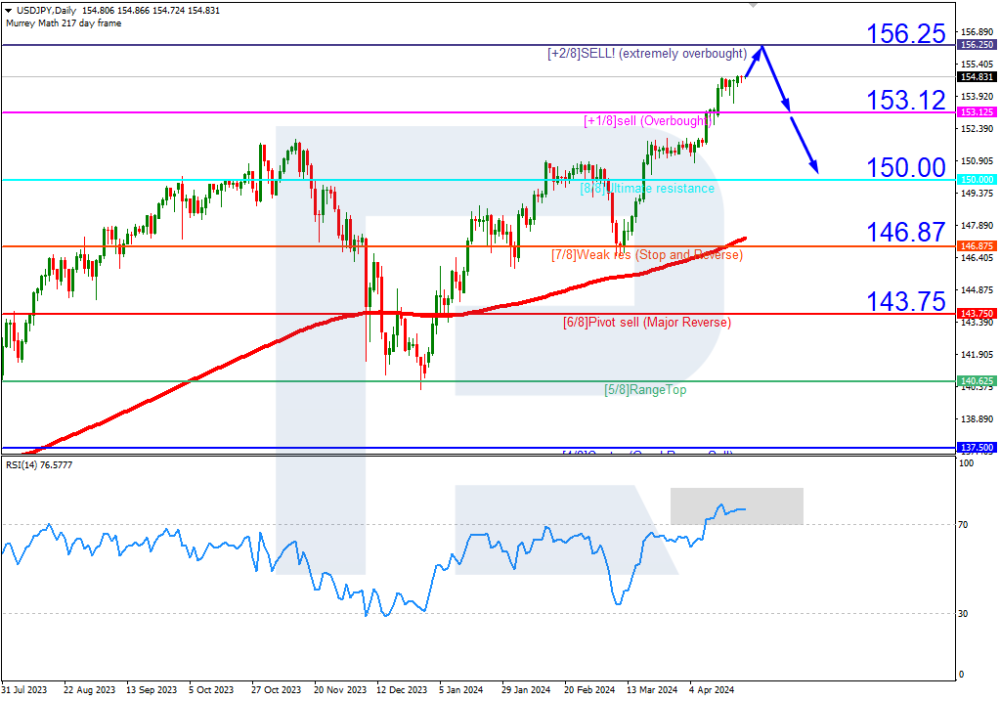The height and width of the screenshot is (701, 1000).
Task: Click the triangle icon before USDJPY,Daily
Action: click(6, 9)
